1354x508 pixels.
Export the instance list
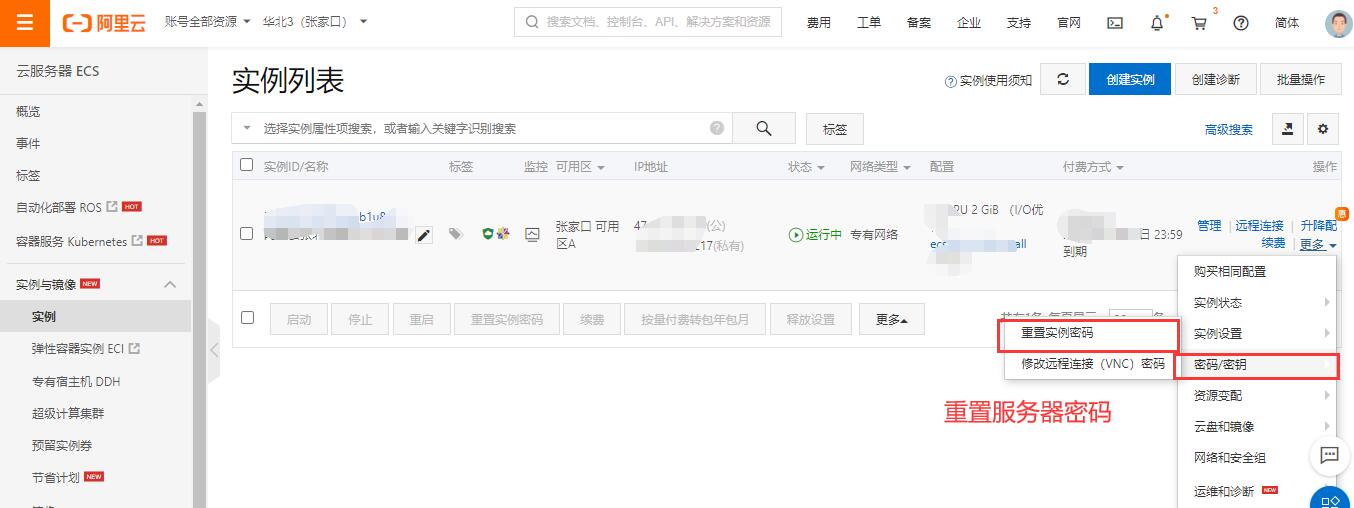1288,129
